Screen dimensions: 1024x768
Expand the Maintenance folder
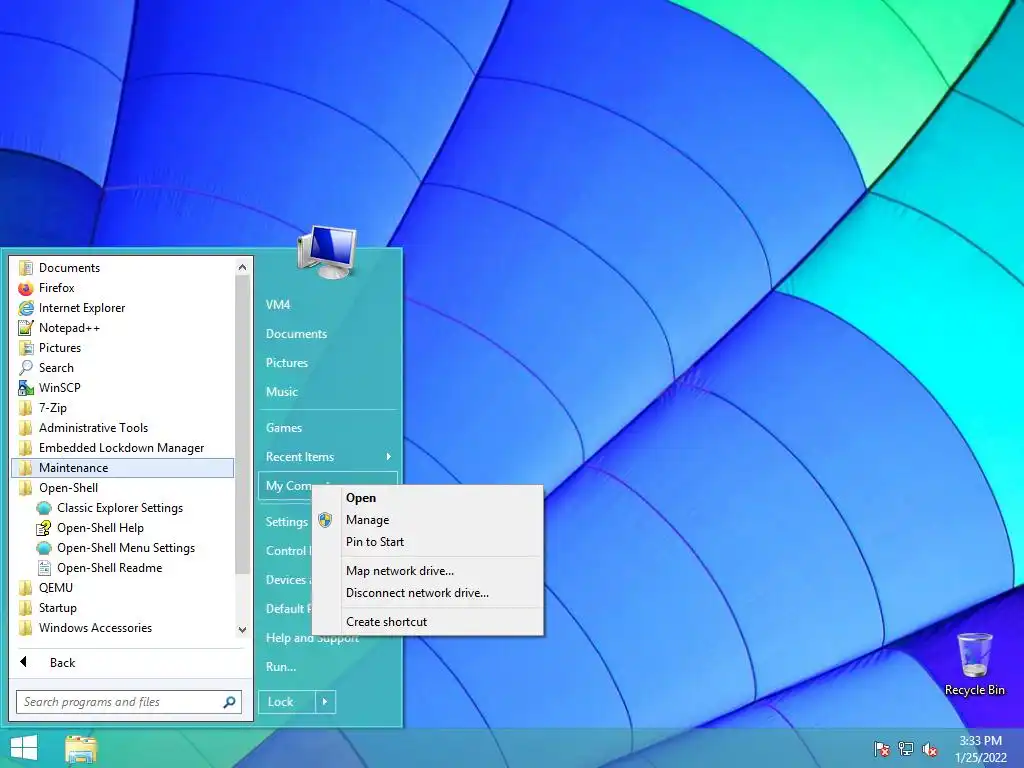122,468
